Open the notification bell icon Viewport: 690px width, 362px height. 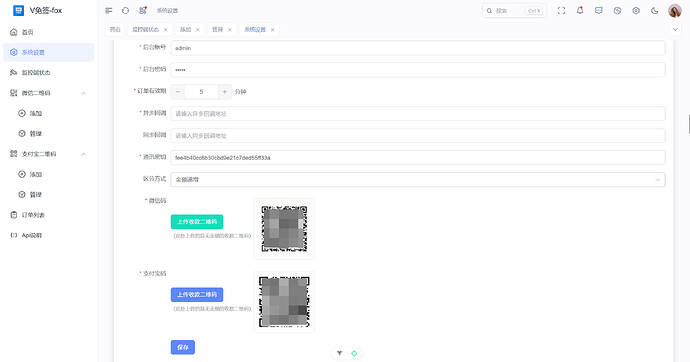point(580,11)
